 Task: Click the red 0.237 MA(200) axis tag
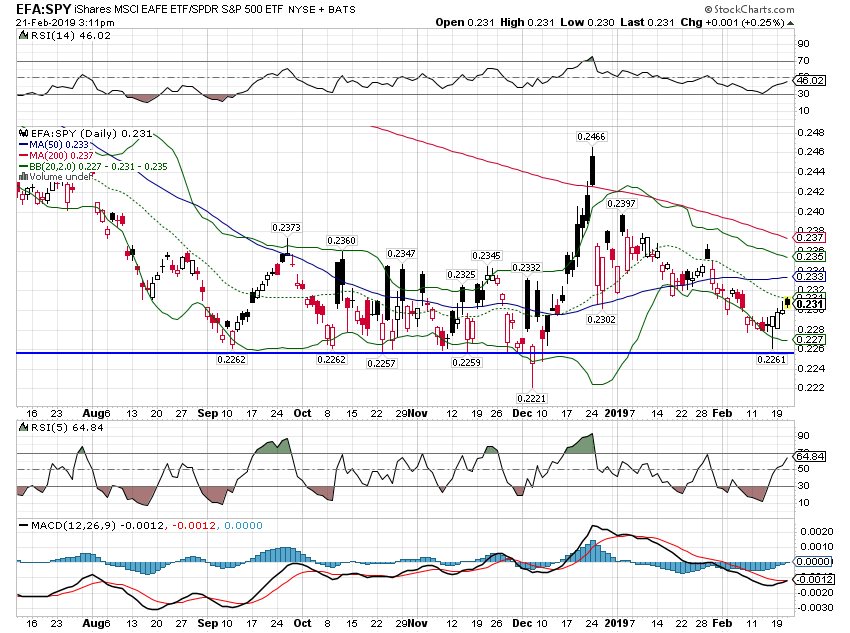pyautogui.click(x=810, y=237)
